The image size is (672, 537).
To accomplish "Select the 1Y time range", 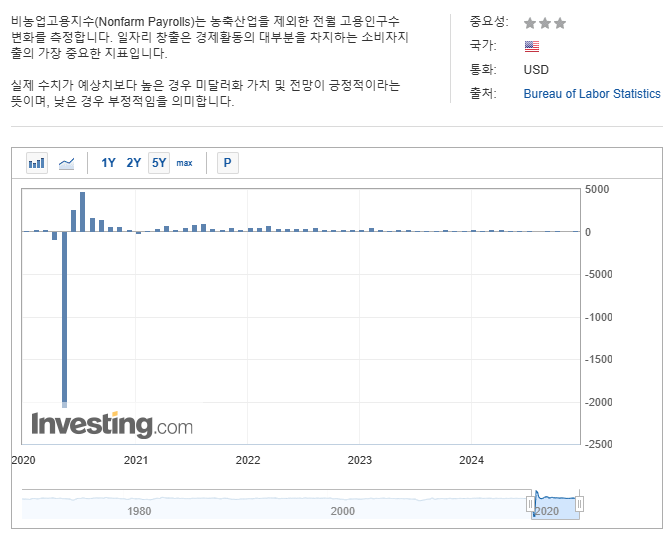I will (108, 163).
